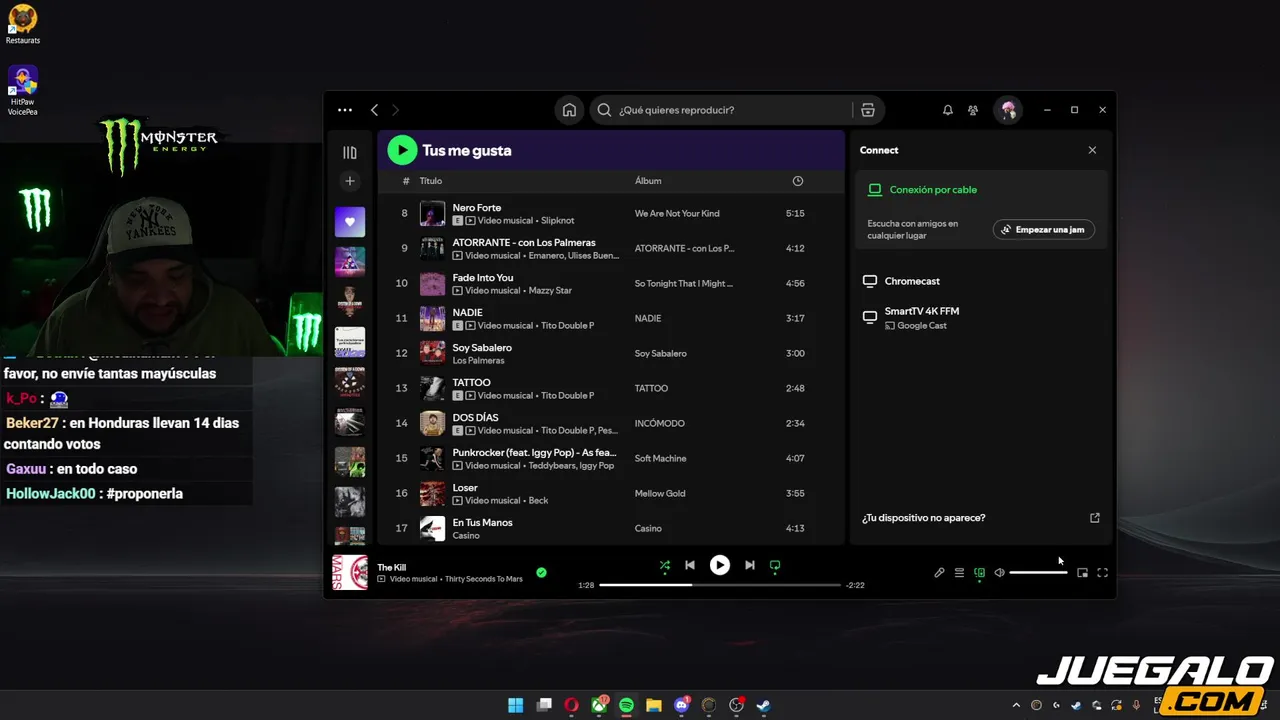
Task: Open Thirty Seconds To Mars artist link
Action: (484, 579)
